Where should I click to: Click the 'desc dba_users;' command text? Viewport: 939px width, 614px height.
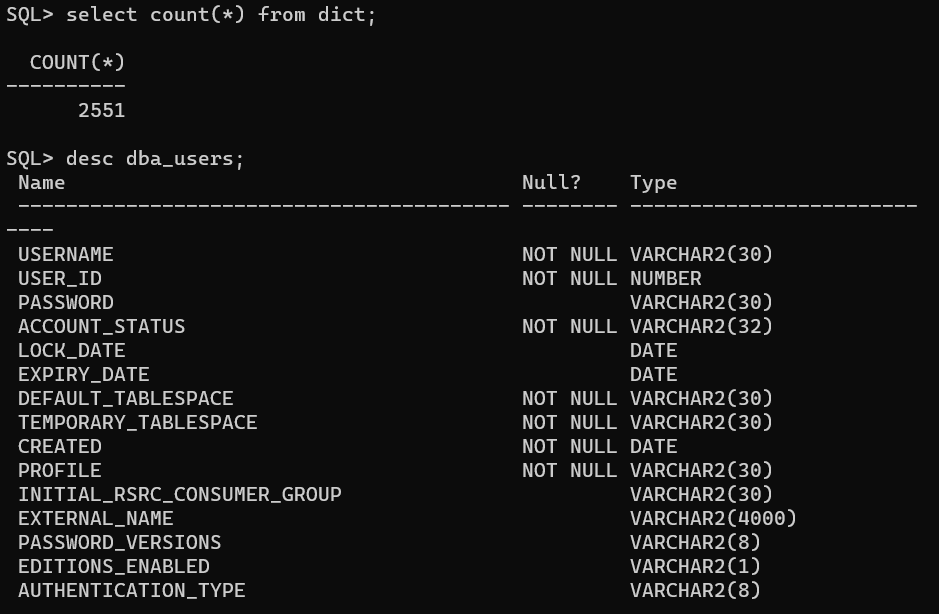click(155, 159)
